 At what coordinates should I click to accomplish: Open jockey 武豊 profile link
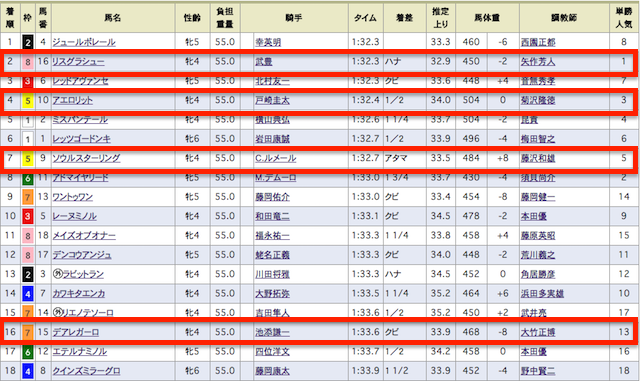(x=264, y=62)
